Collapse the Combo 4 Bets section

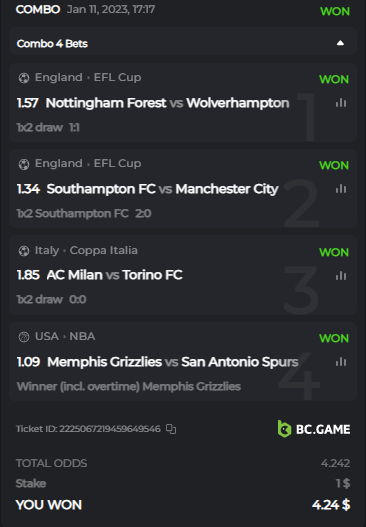[340, 43]
